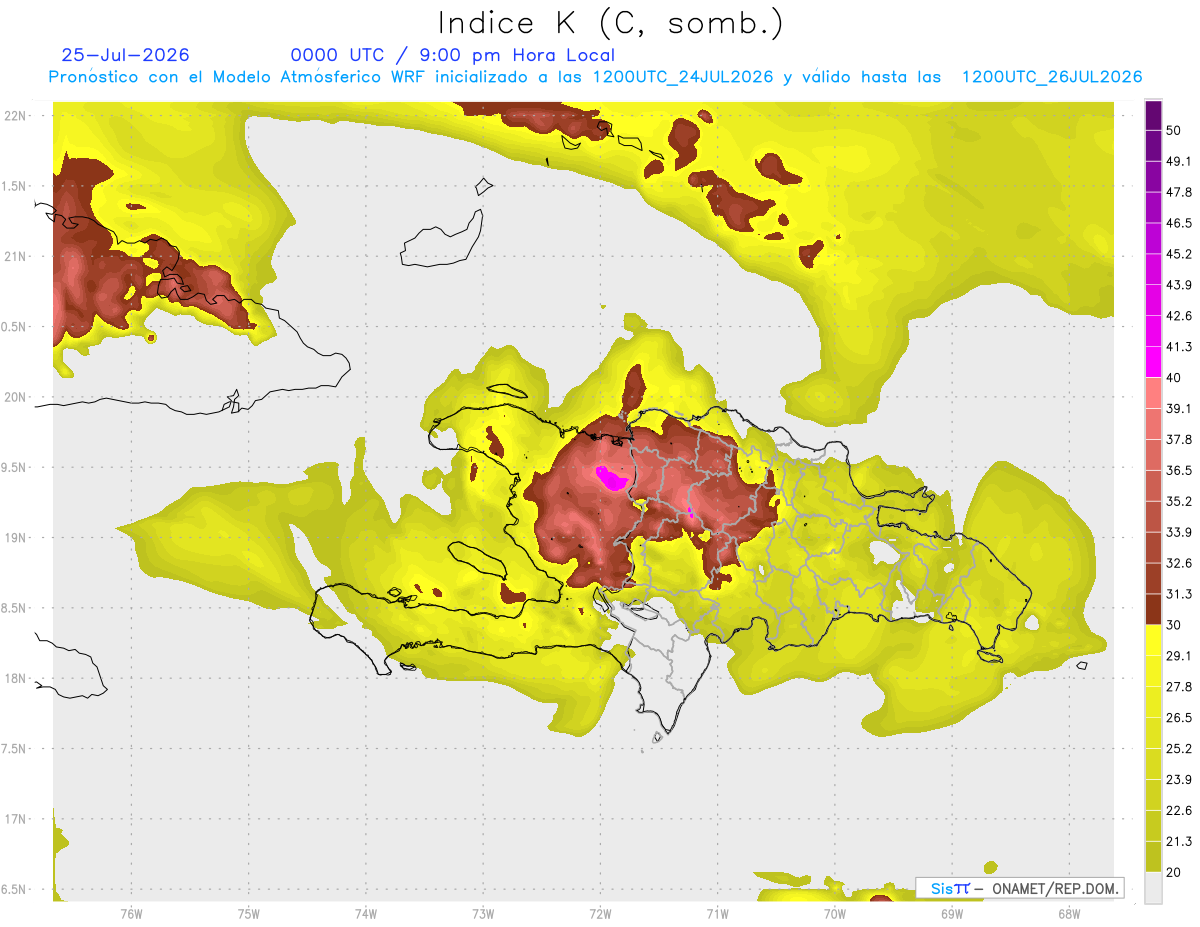
Task: Click the colorbar label '27.8'
Action: point(1180,686)
